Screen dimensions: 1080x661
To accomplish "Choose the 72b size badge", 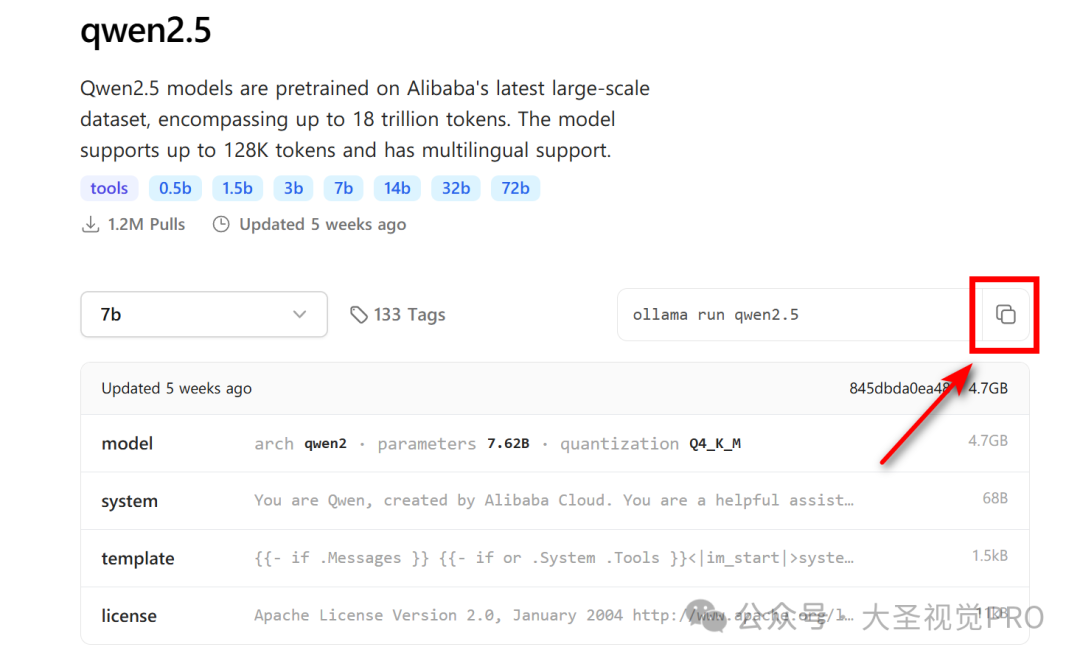I will (x=515, y=188).
